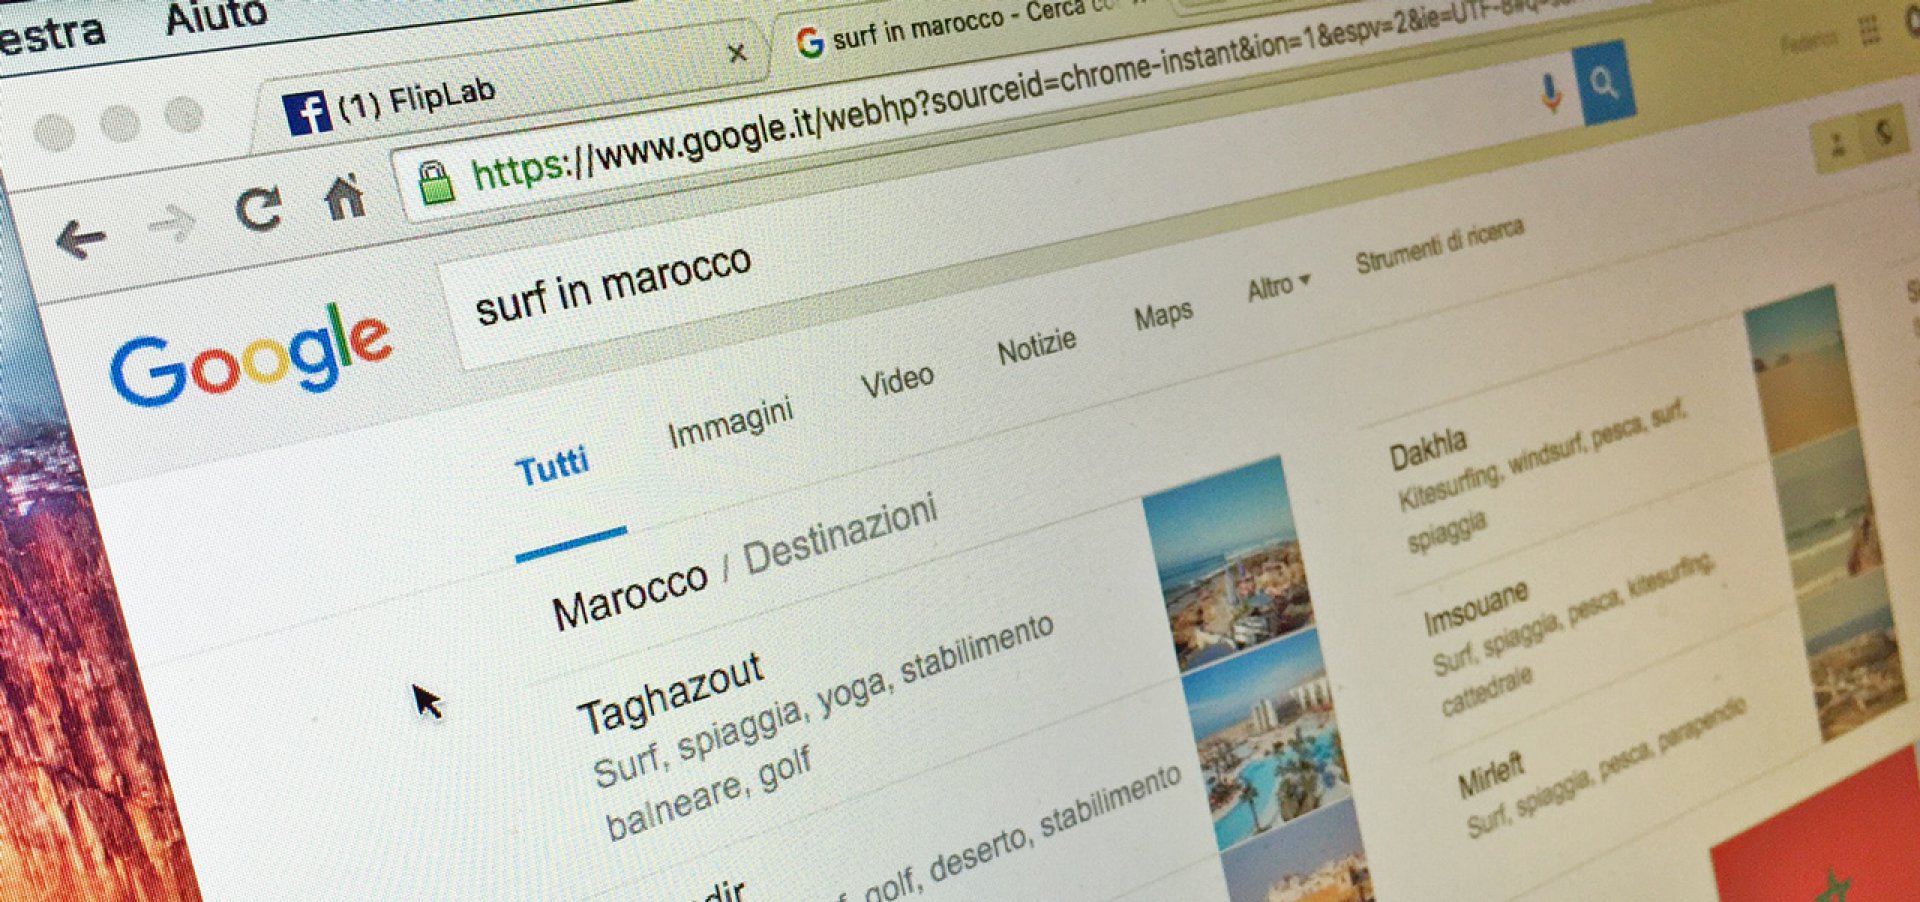The image size is (1920, 902).
Task: Click the forward navigation arrow
Action: click(x=173, y=223)
